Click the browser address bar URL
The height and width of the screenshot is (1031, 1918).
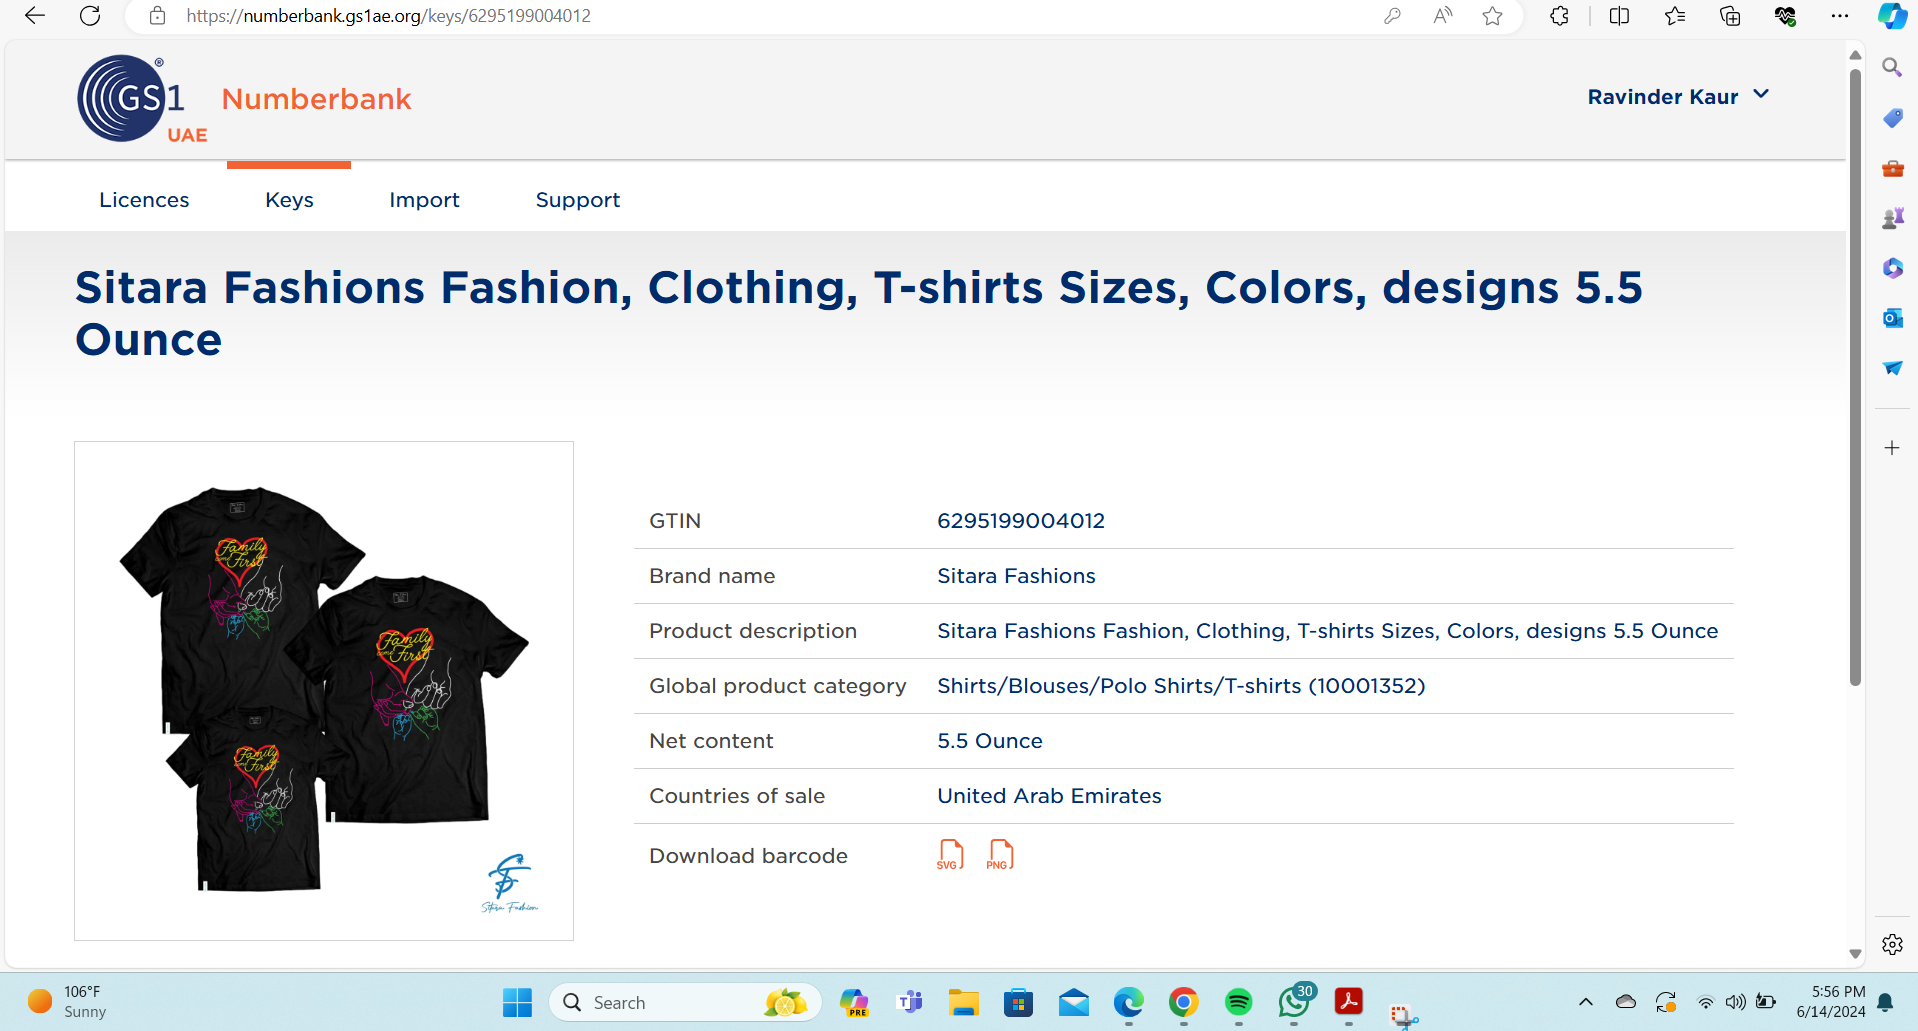tap(388, 16)
